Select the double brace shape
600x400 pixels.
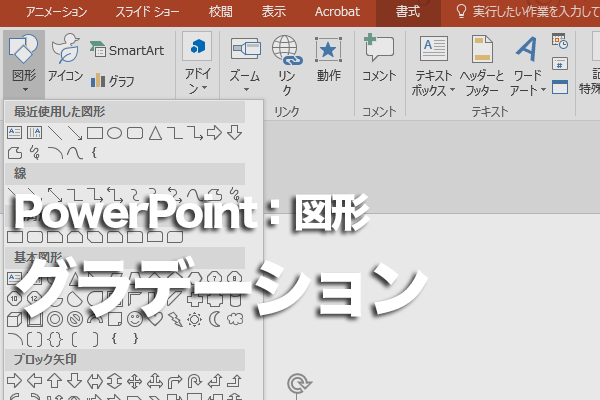point(55,339)
